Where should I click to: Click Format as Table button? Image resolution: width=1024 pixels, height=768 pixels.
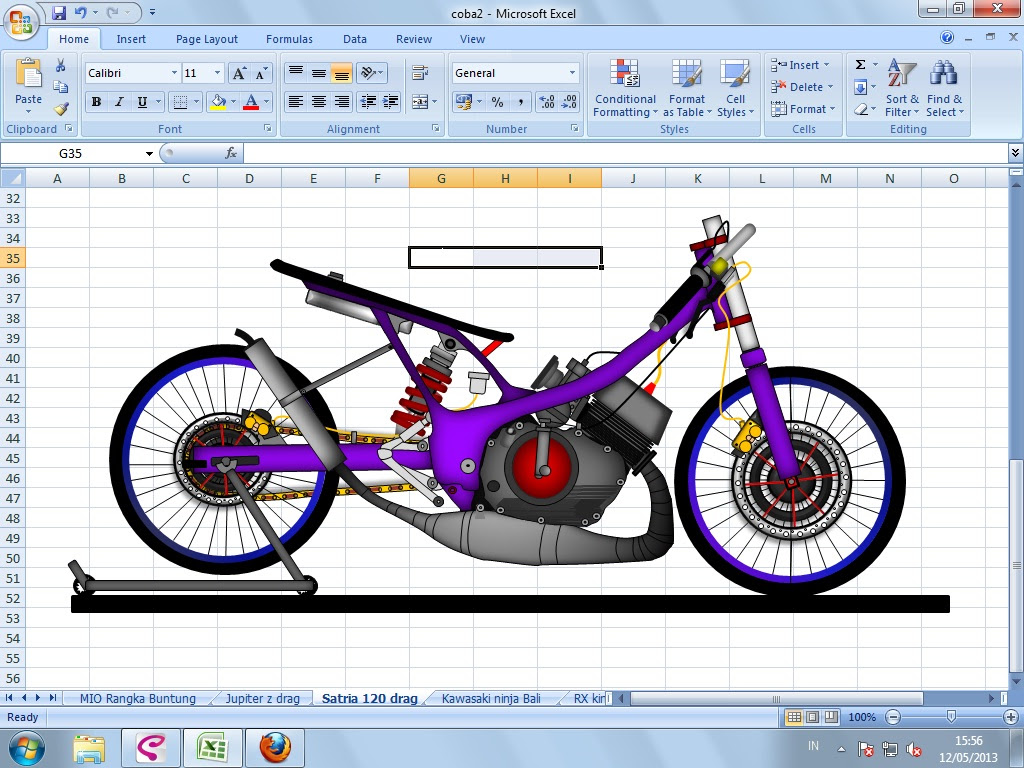(687, 88)
